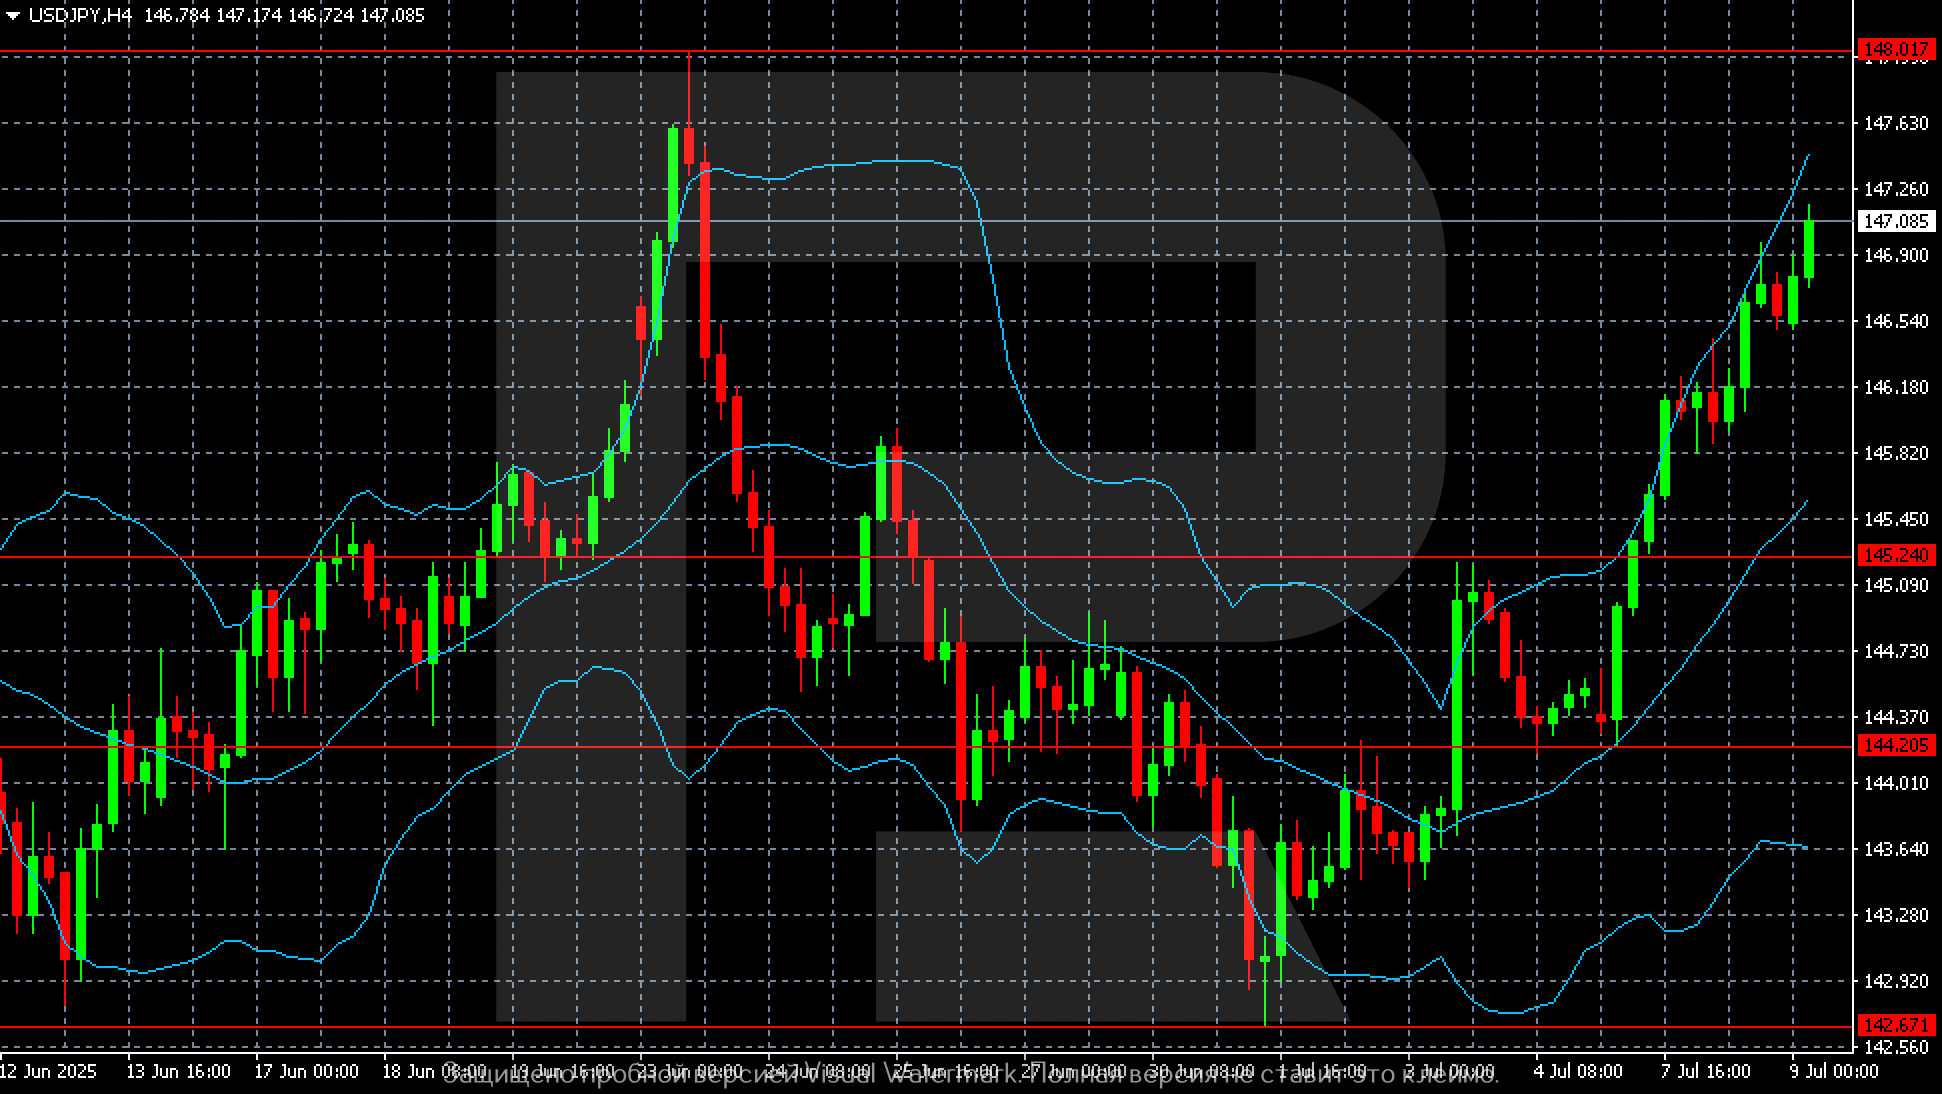The width and height of the screenshot is (1942, 1094).
Task: Click the OHLC values in chart header
Action: [284, 16]
